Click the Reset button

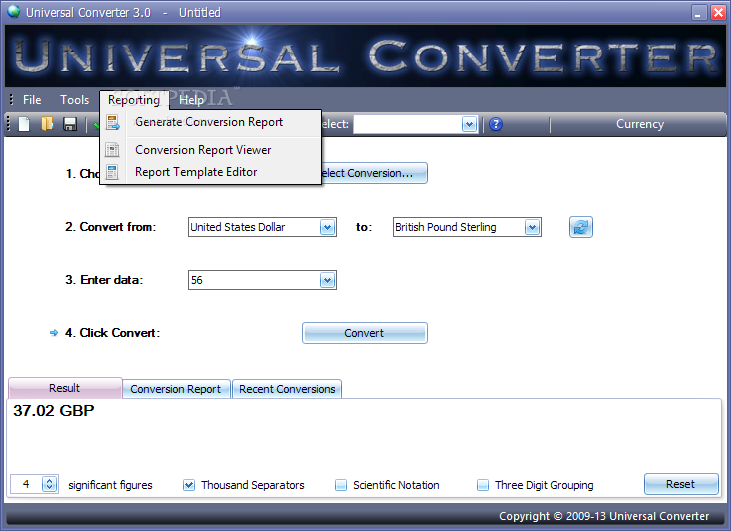tap(681, 484)
